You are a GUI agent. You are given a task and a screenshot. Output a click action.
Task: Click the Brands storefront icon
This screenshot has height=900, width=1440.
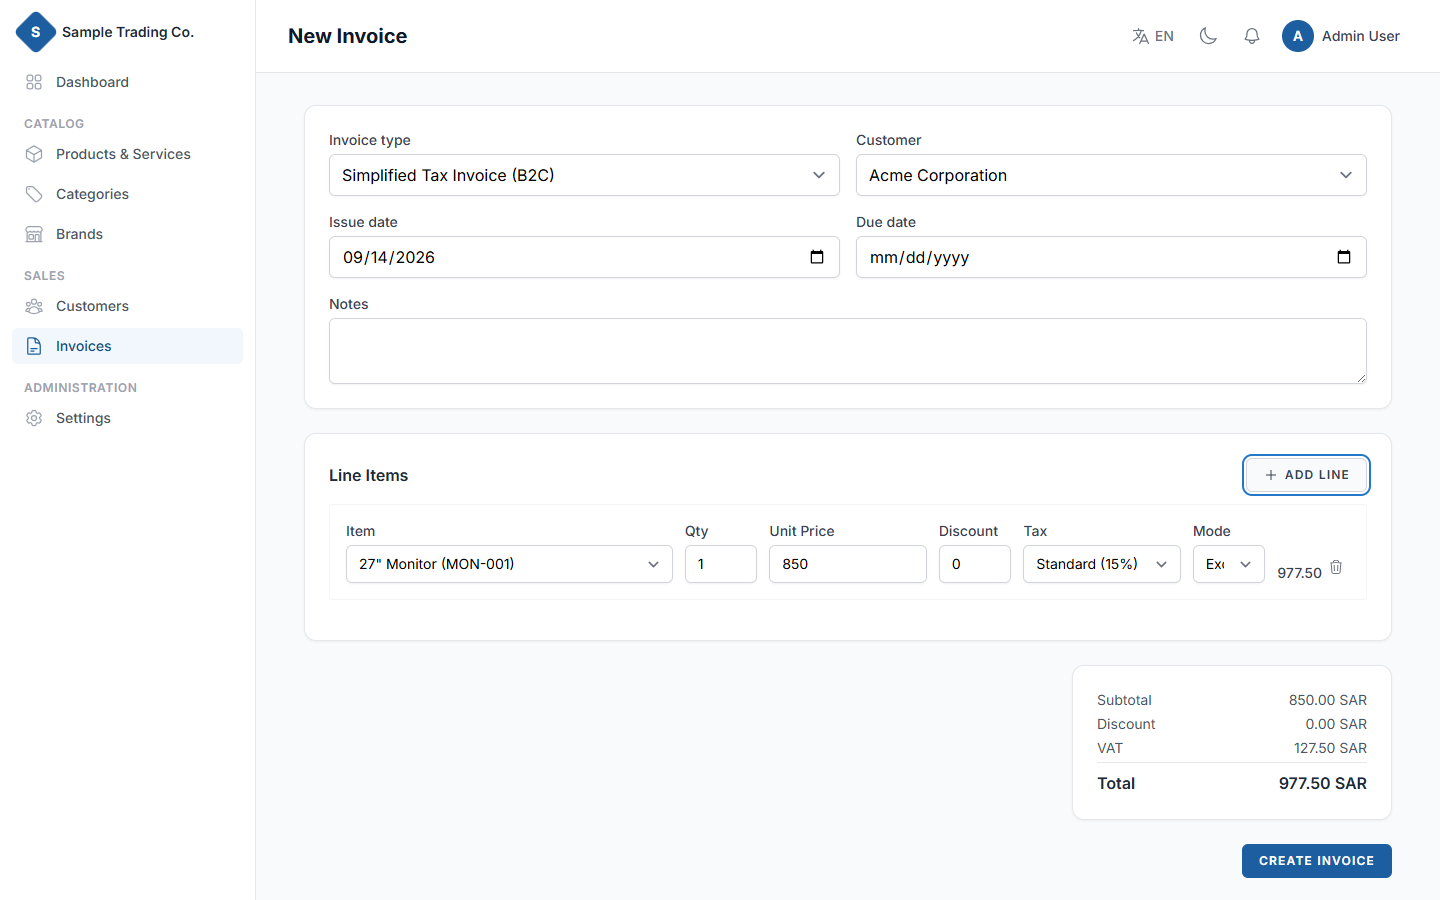[x=34, y=234]
